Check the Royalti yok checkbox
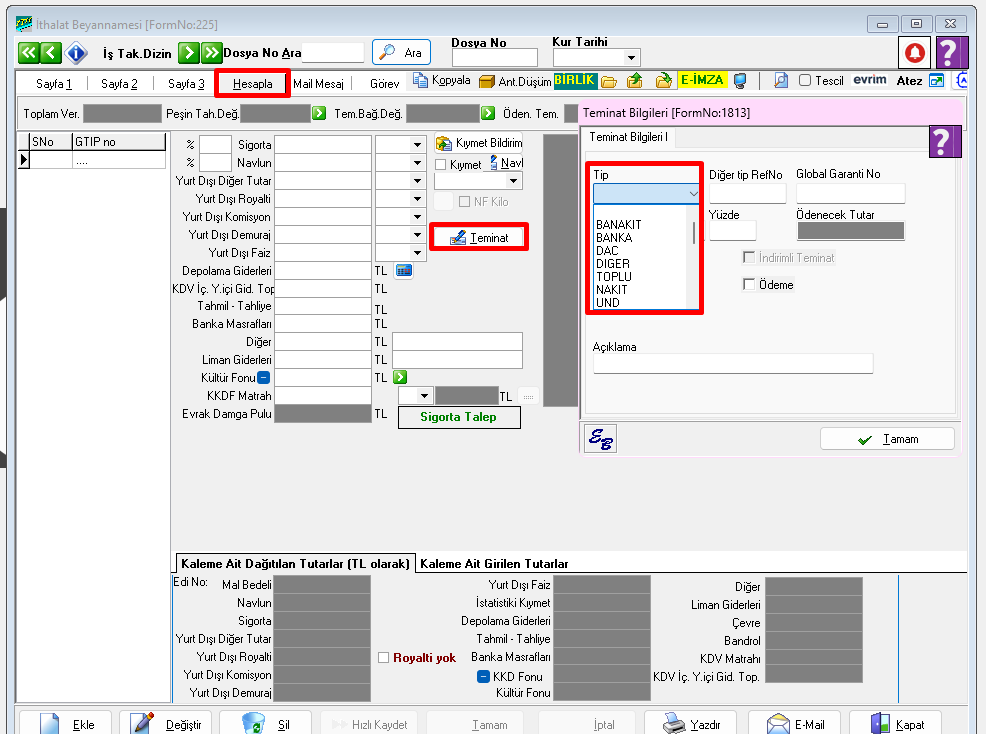Image resolution: width=986 pixels, height=734 pixels. (384, 658)
